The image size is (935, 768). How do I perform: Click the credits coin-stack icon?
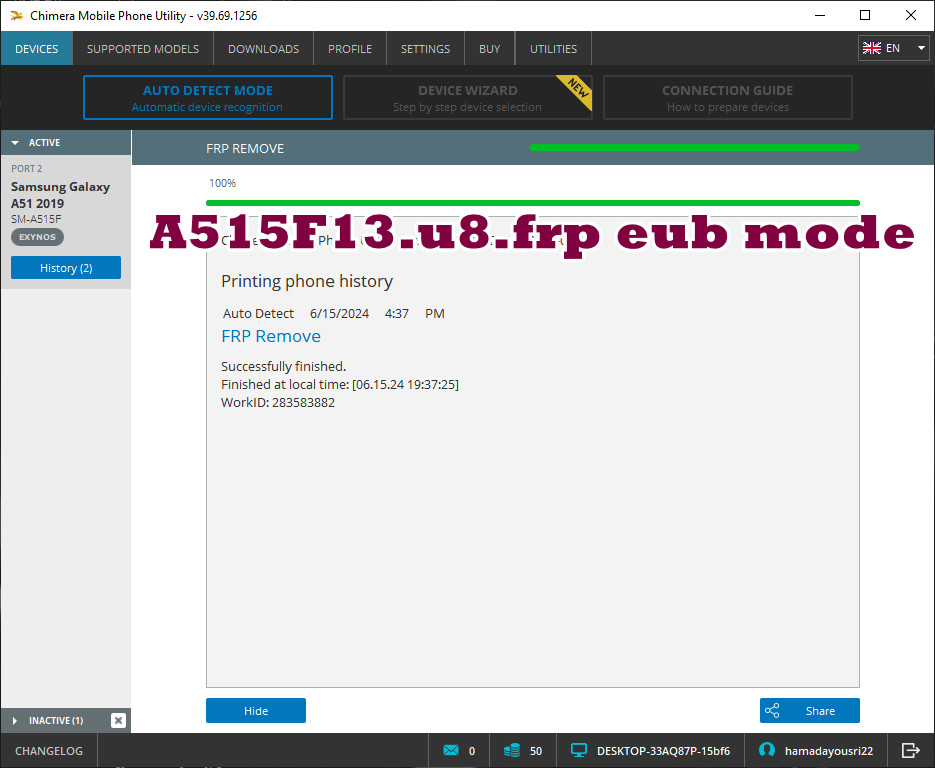(512, 750)
